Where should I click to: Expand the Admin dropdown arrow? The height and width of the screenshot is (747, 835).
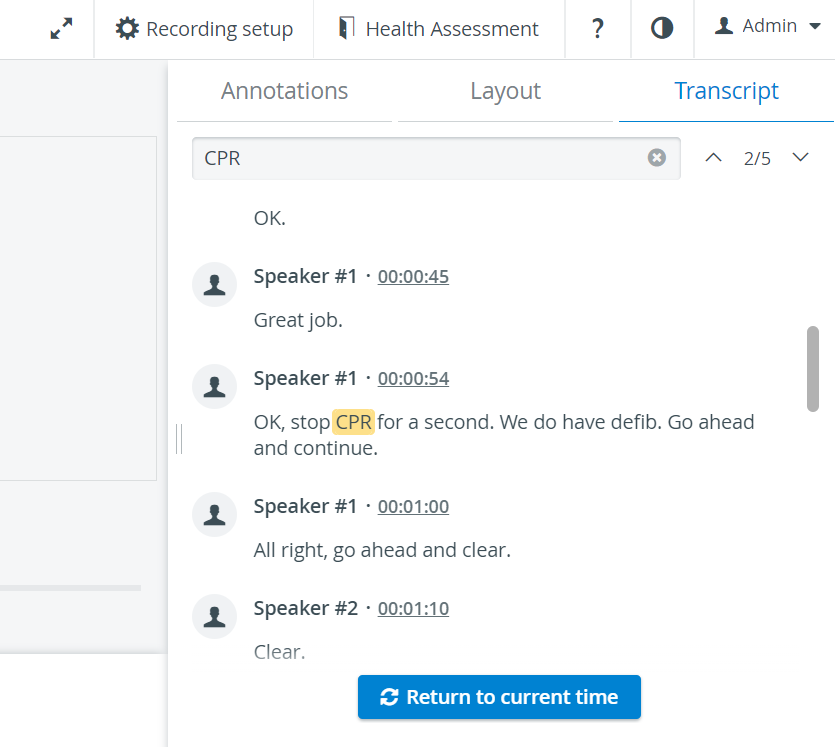tap(815, 26)
